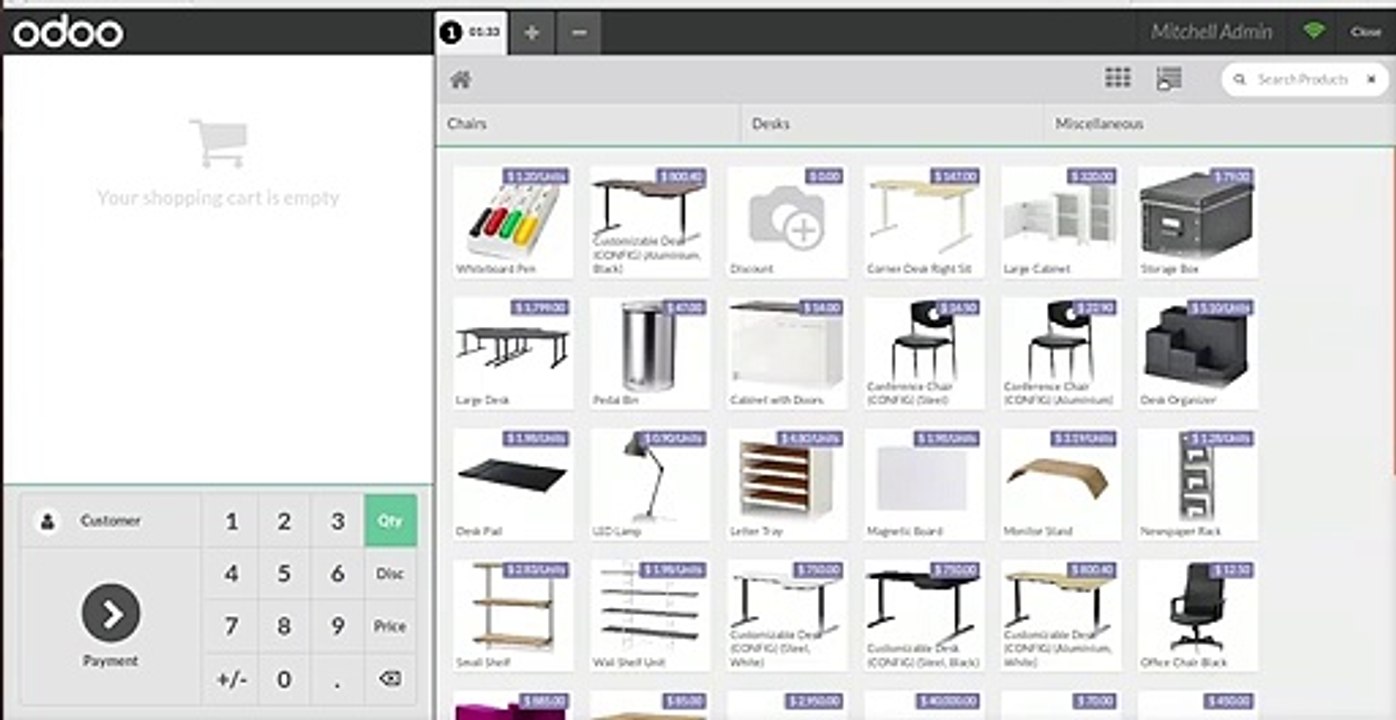
Task: Activate Price mode on the numpad
Action: 390,627
